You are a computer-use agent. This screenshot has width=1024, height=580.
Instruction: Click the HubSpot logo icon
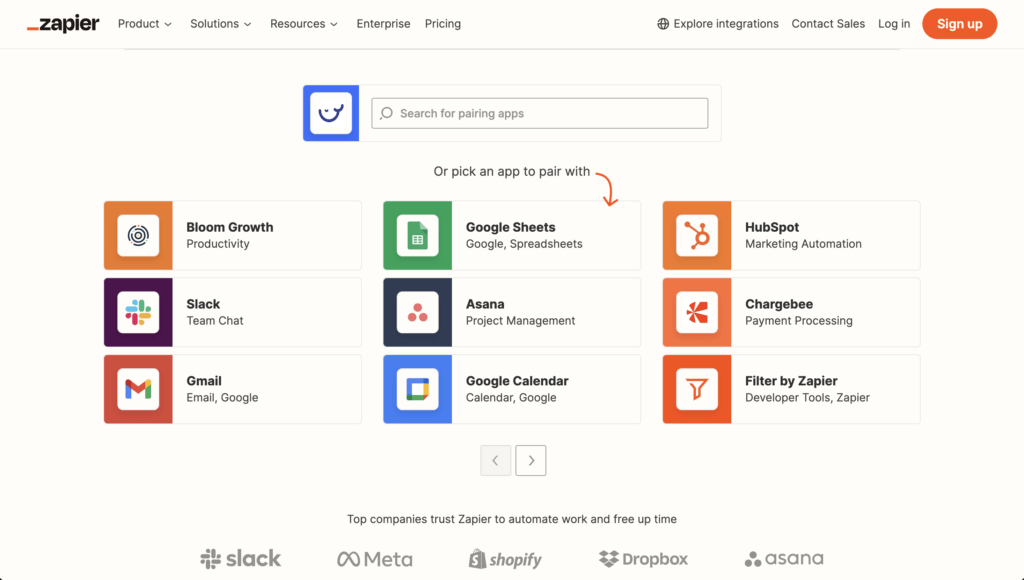696,236
